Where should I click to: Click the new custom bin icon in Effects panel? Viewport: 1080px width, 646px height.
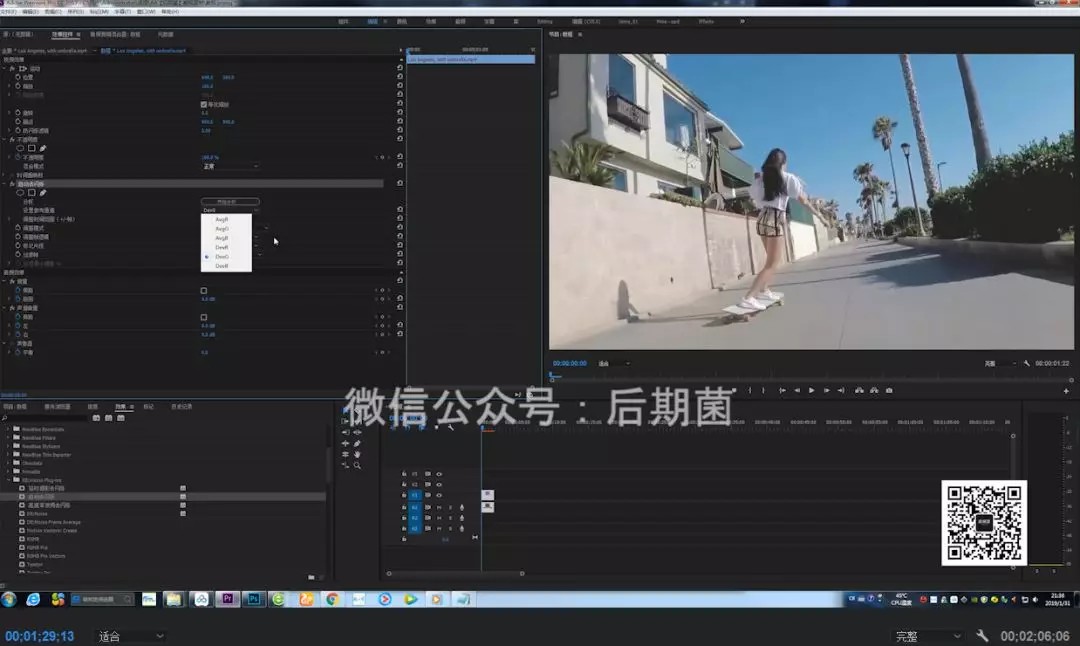[311, 577]
